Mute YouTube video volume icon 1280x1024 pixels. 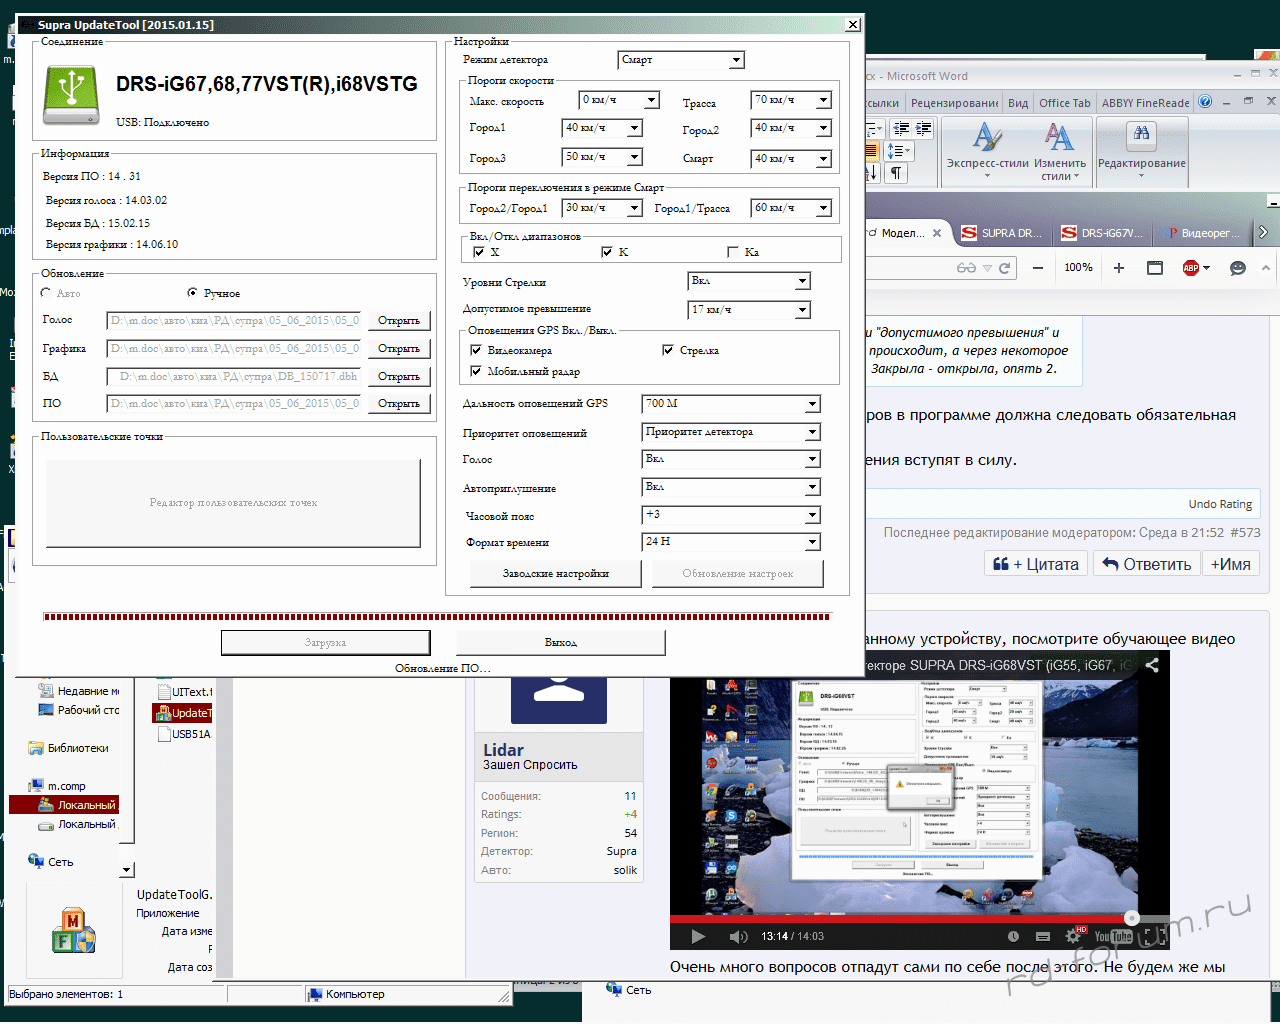point(739,936)
